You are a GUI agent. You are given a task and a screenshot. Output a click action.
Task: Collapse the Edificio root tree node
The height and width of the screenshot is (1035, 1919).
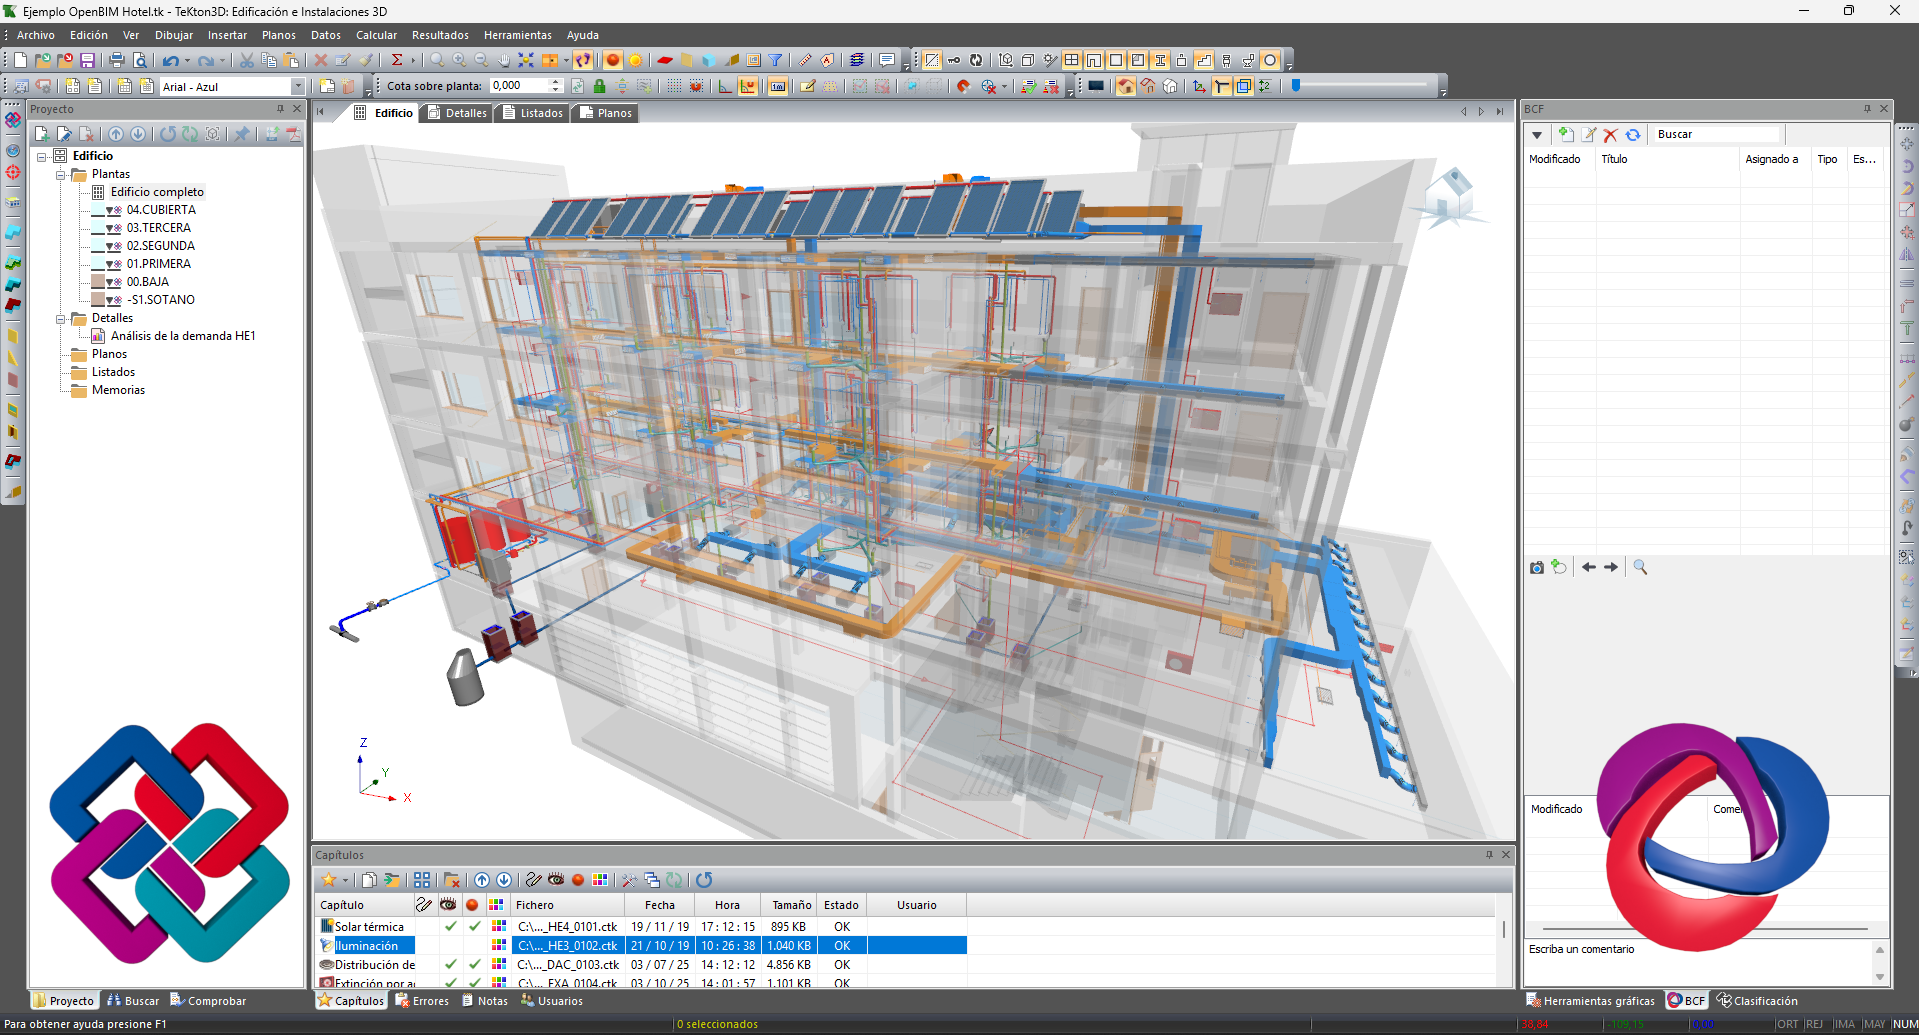(42, 156)
